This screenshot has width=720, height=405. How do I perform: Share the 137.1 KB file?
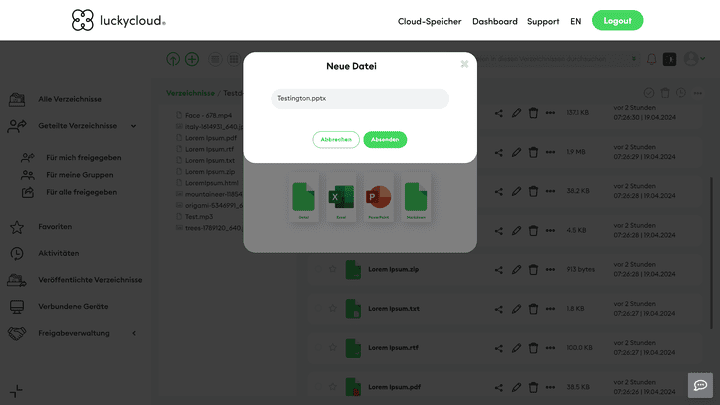tap(499, 113)
